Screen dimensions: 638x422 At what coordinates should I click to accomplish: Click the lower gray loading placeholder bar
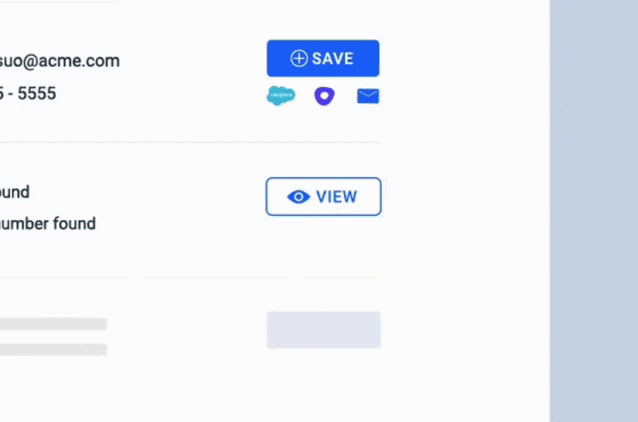click(53, 350)
